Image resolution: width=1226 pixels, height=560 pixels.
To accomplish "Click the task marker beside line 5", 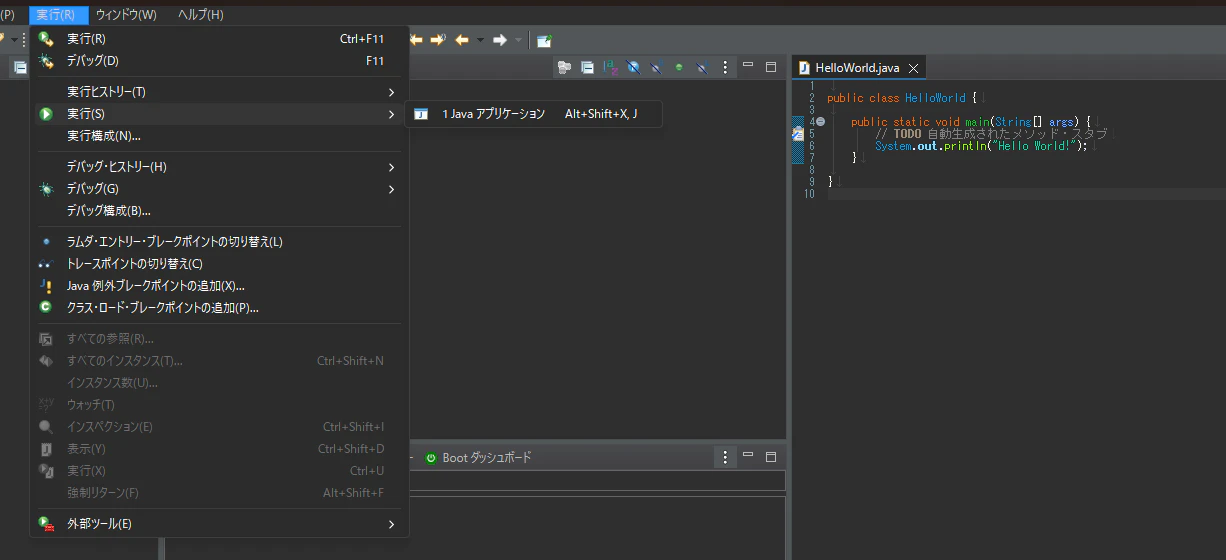I will 798,133.
